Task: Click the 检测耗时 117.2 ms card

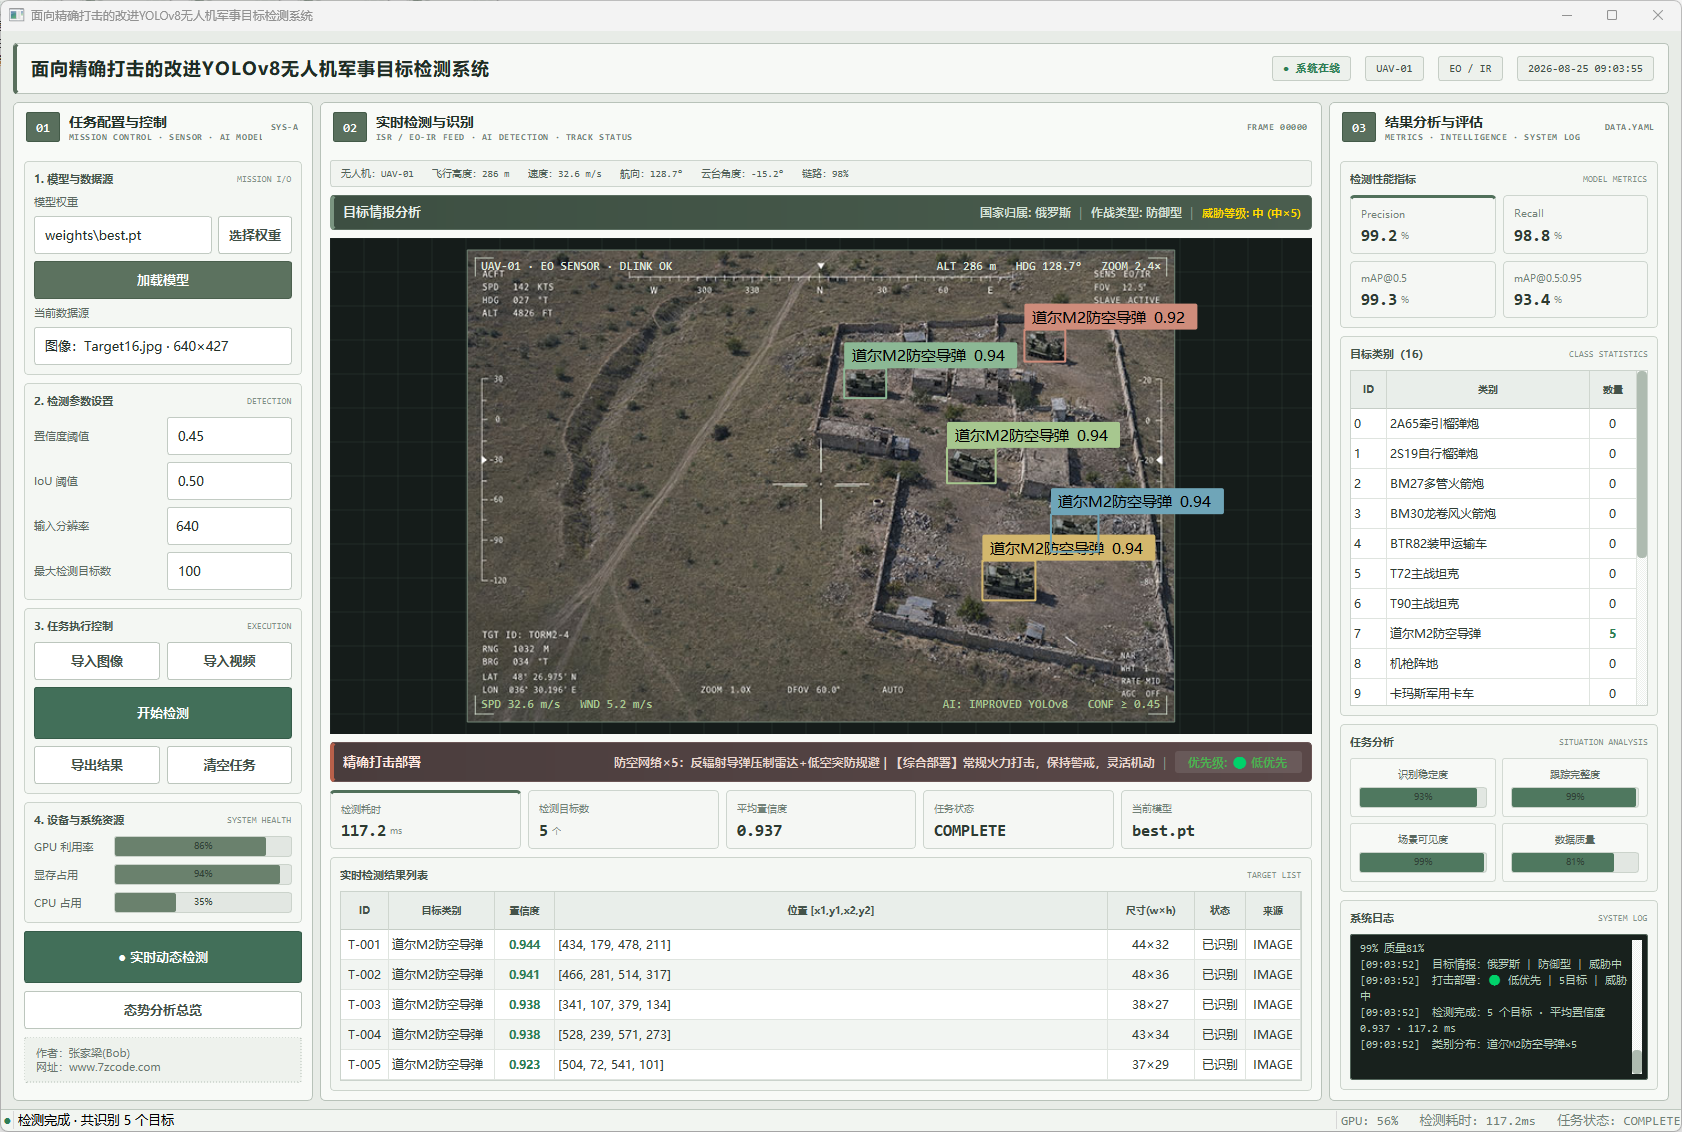Action: [x=425, y=819]
